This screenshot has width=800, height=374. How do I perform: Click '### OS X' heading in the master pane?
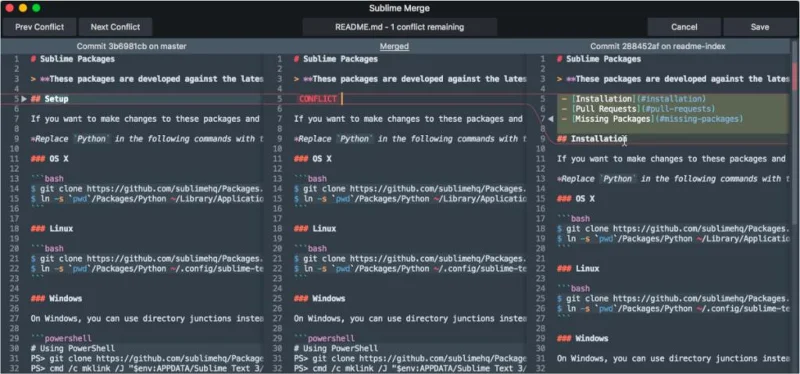(49, 159)
